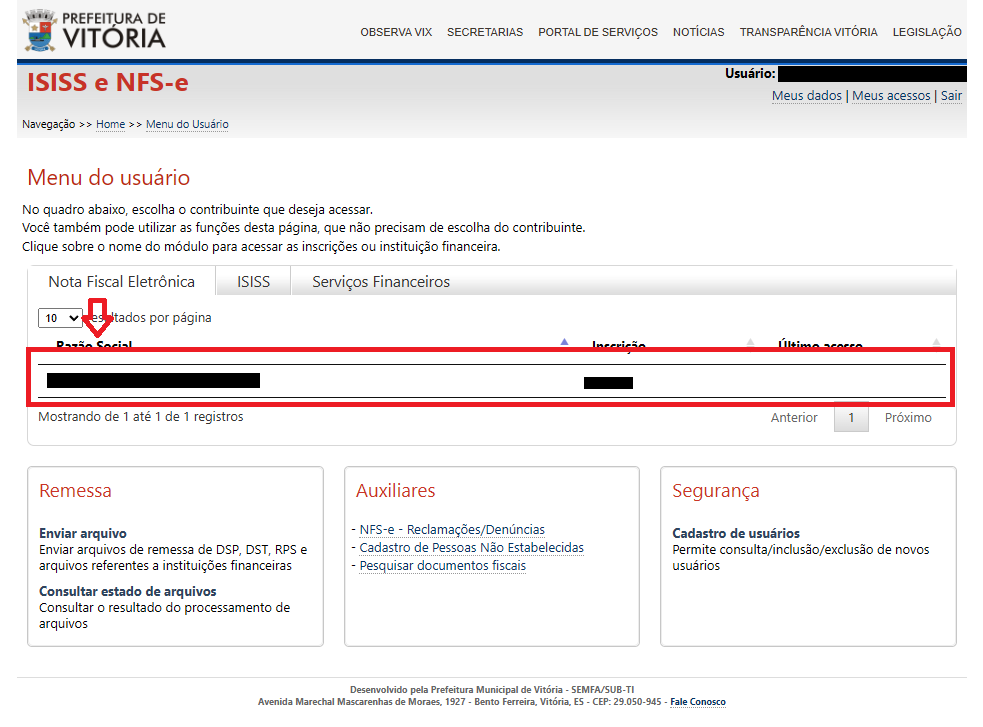This screenshot has width=983, height=727.
Task: Sort by Inscrição column arrow
Action: [x=751, y=343]
